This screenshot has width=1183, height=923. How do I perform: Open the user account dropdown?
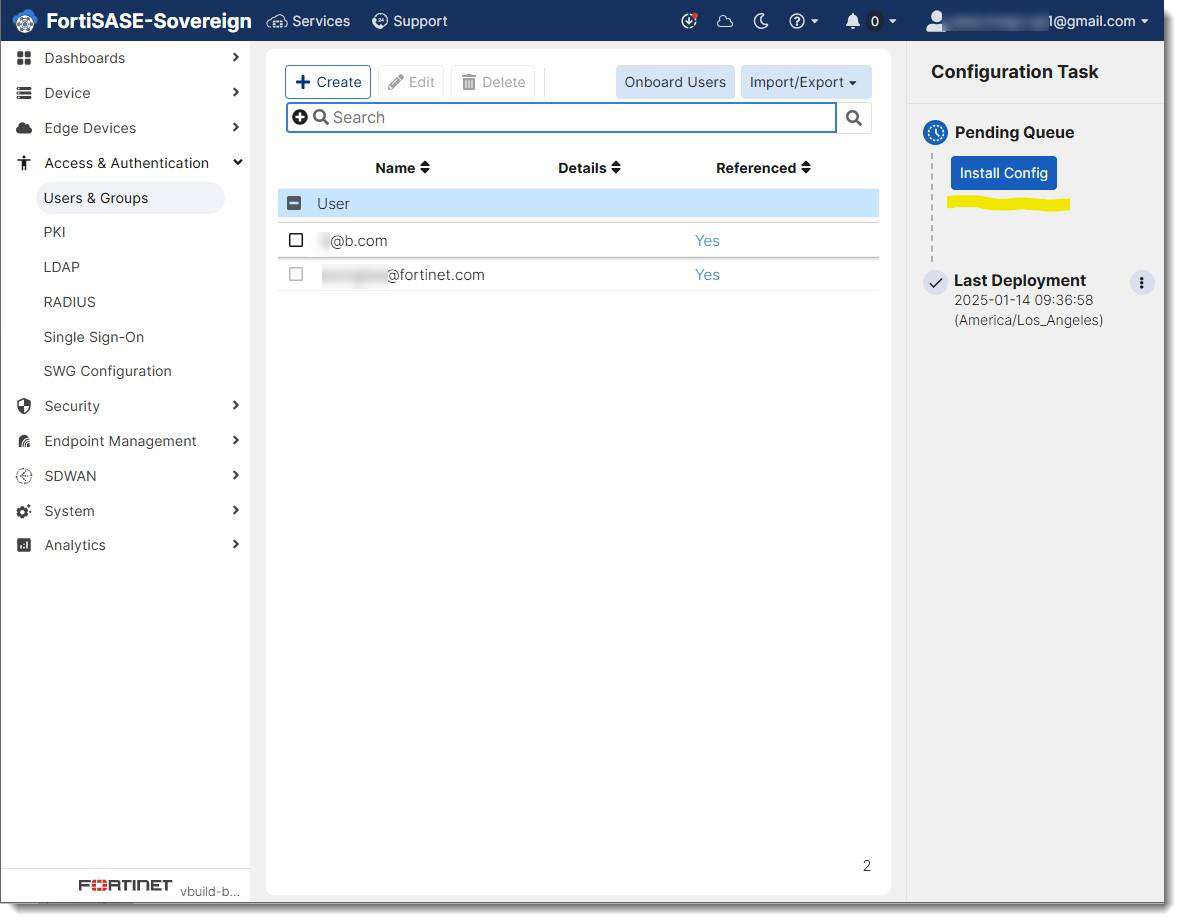pyautogui.click(x=1037, y=21)
